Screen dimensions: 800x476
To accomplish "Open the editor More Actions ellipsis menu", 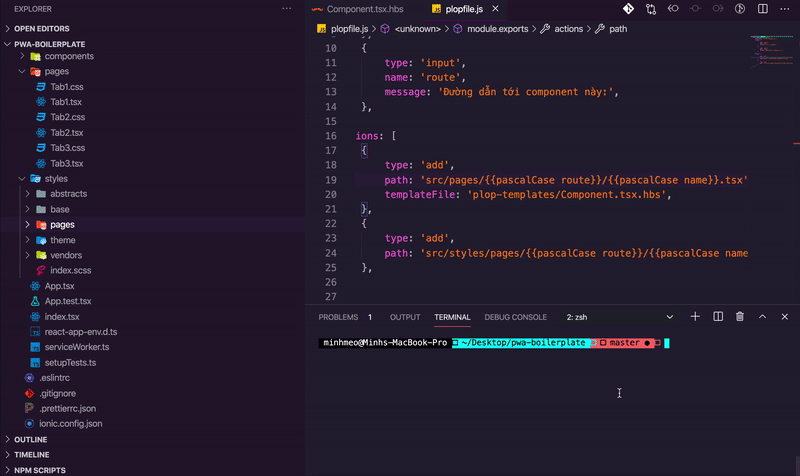I will coord(785,9).
